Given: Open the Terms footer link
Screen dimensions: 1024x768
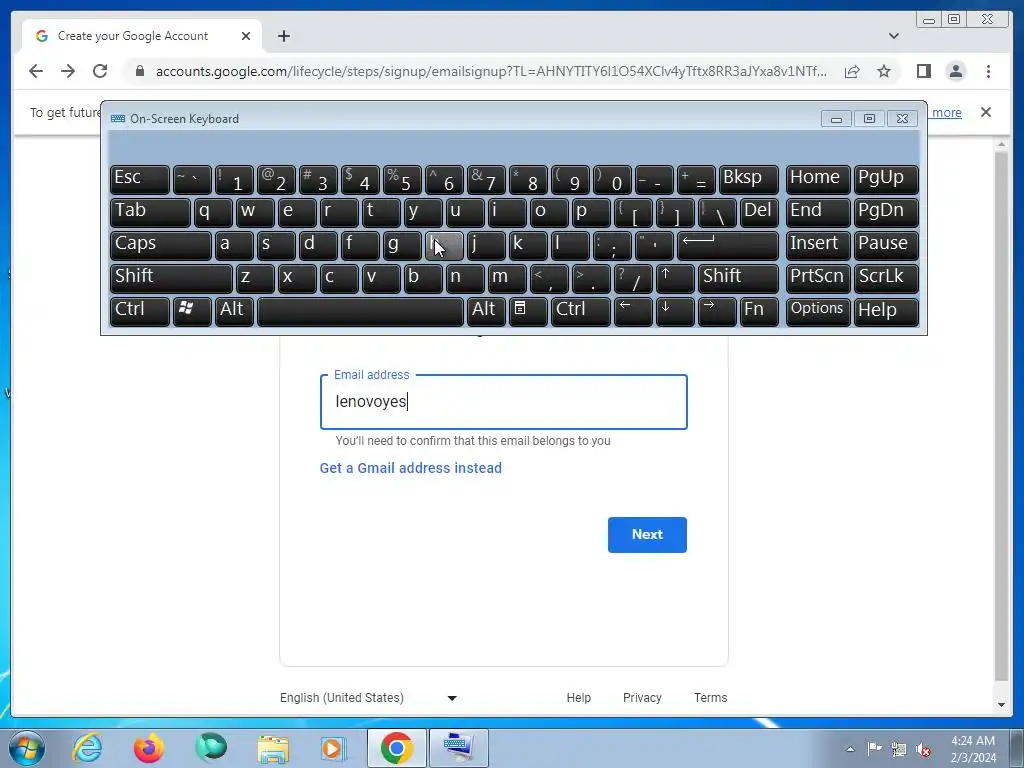Looking at the screenshot, I should coord(711,697).
